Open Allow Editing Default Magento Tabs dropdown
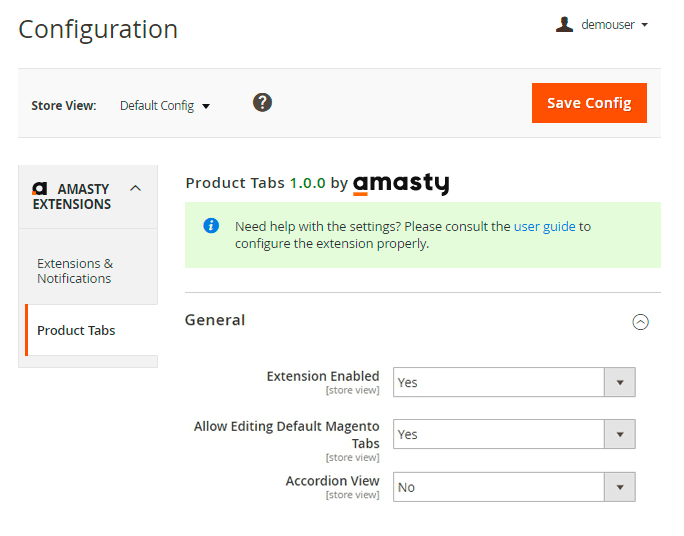The image size is (684, 536). [514, 434]
